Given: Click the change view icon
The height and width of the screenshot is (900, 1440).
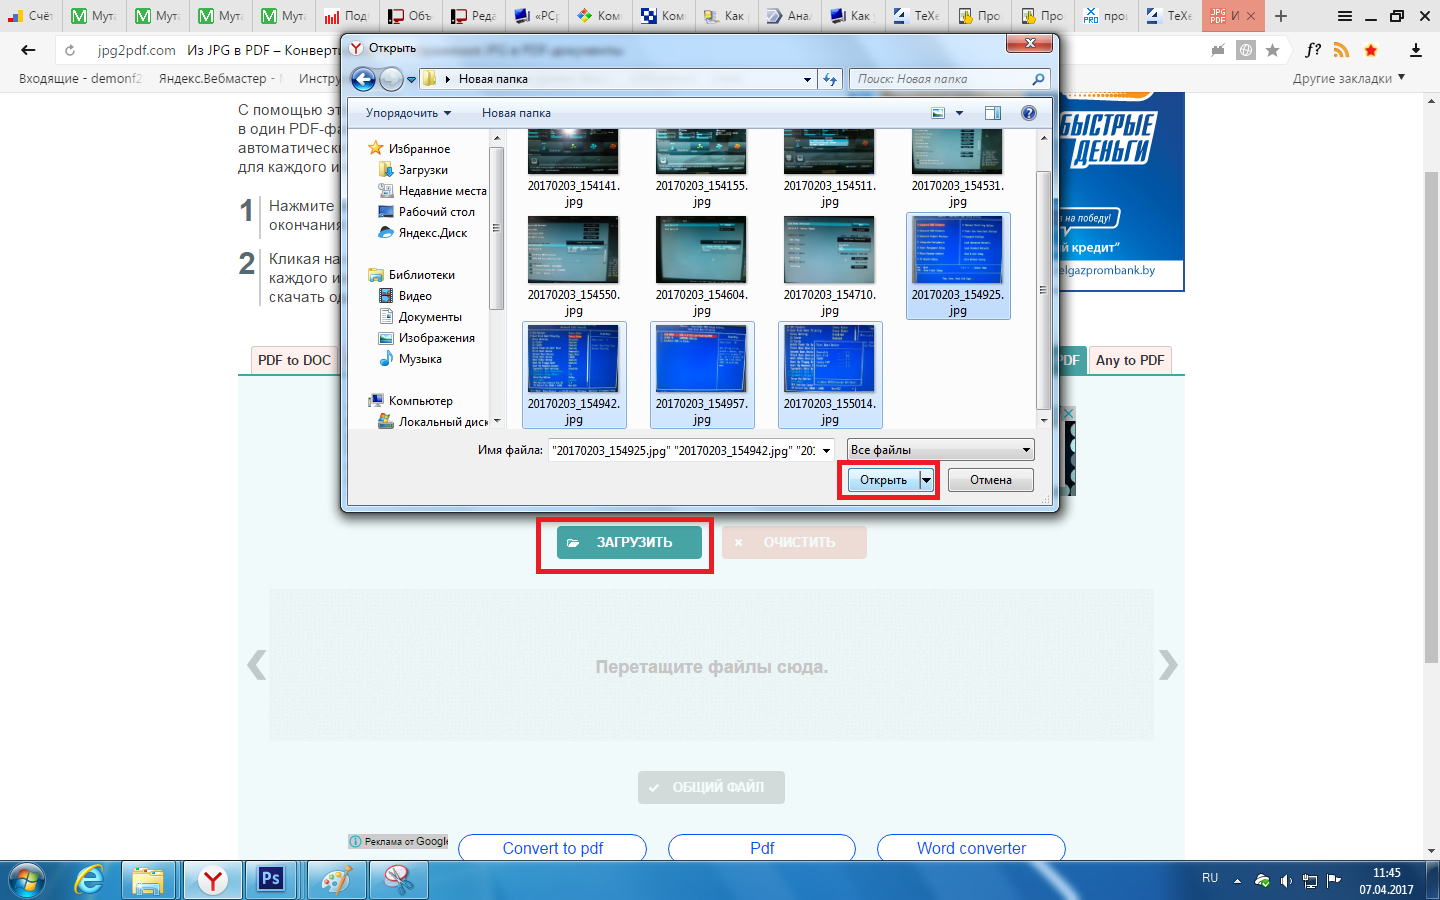Looking at the screenshot, I should pos(938,113).
